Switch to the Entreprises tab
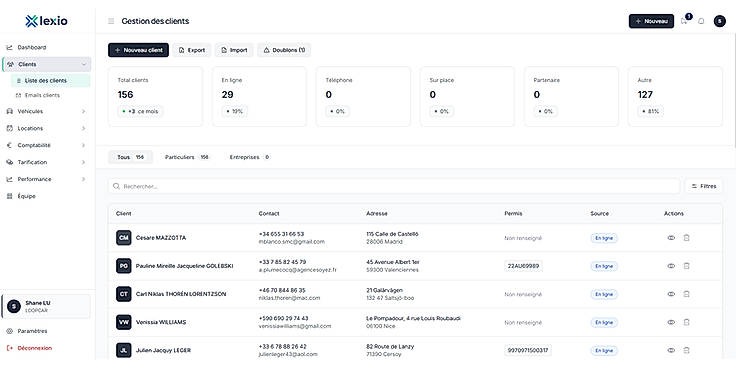 [249, 157]
